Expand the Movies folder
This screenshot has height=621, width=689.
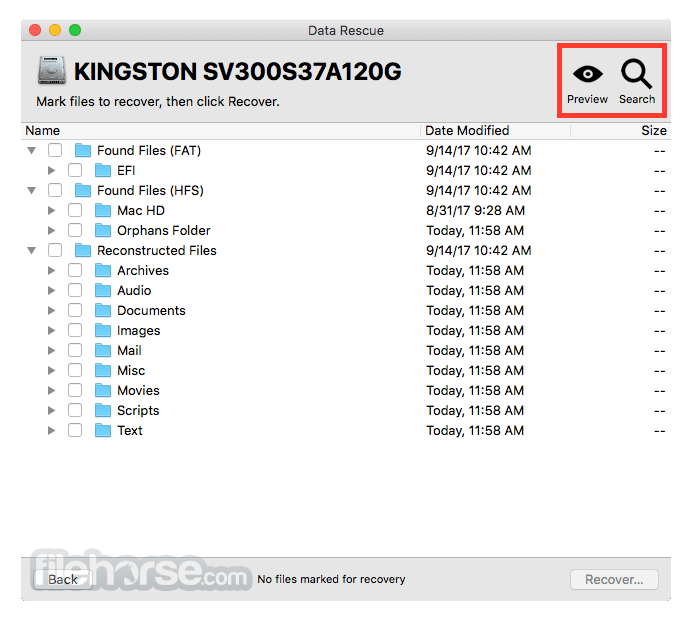click(x=51, y=390)
